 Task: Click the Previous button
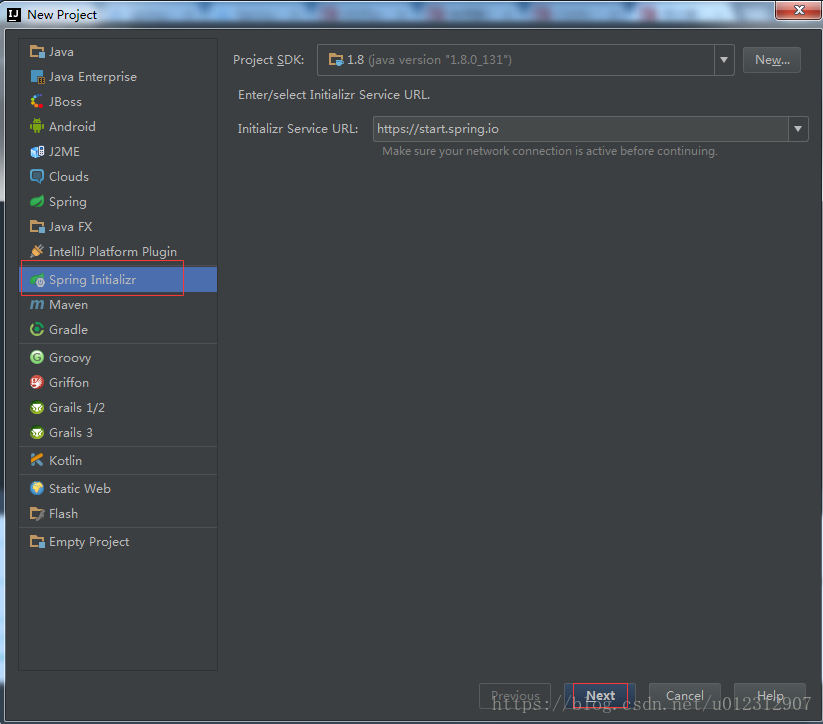(515, 696)
